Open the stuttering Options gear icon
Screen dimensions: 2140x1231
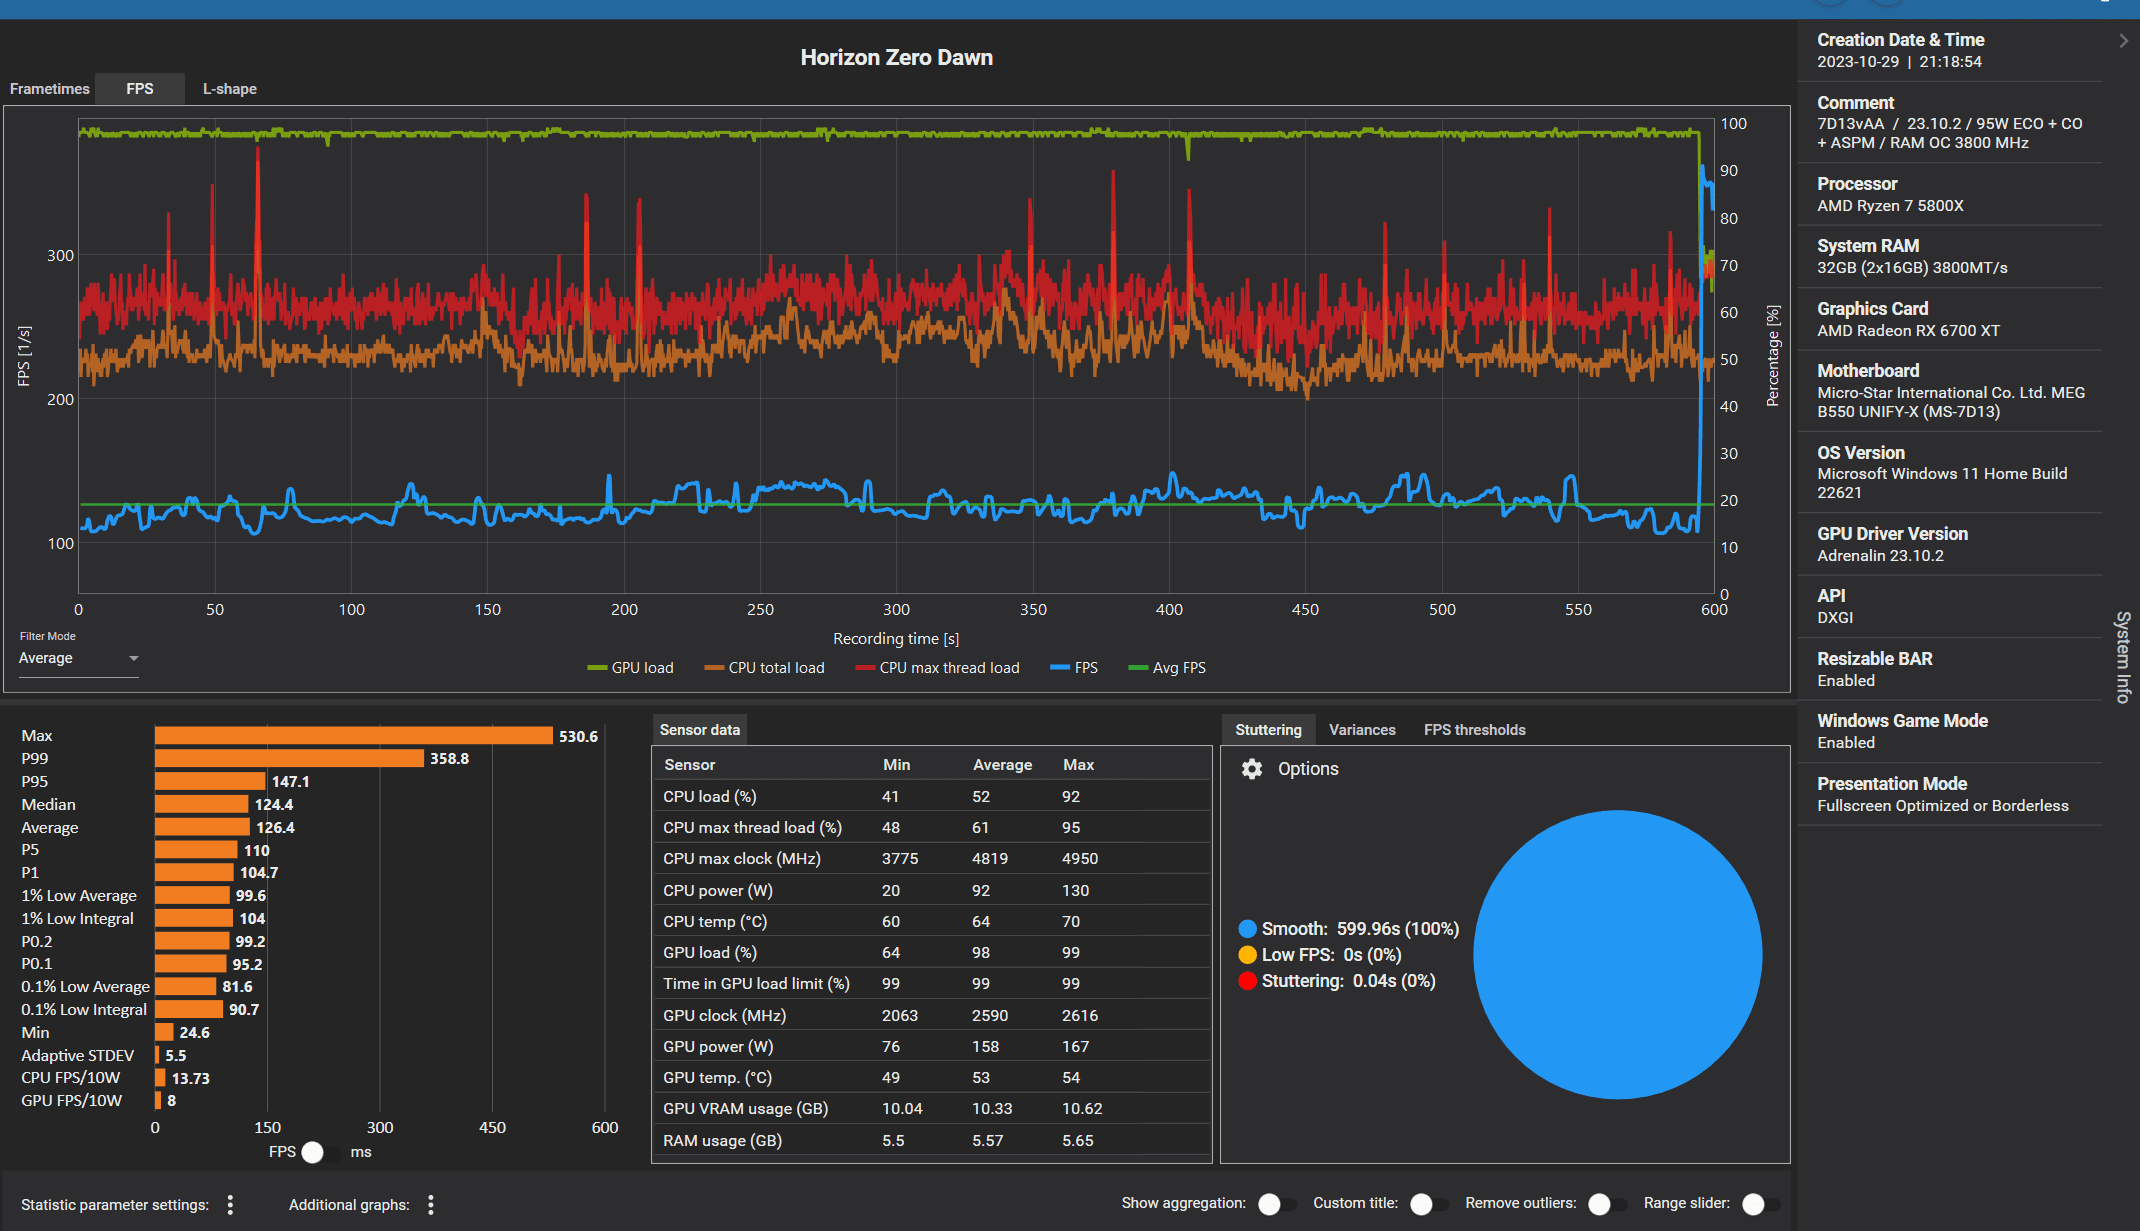[x=1251, y=769]
